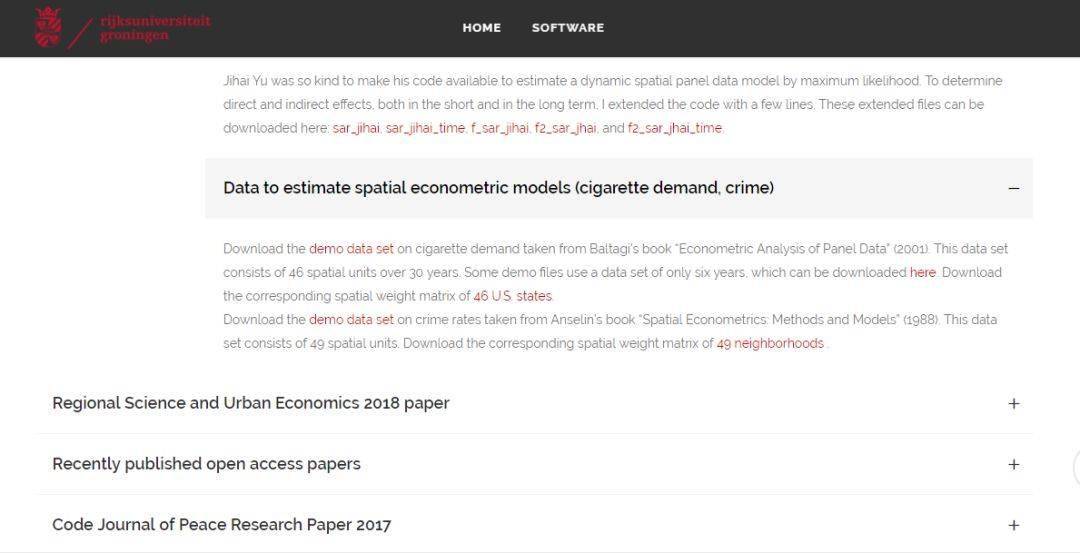The width and height of the screenshot is (1080, 553).
Task: Download the sar_jihai file link
Action: 356,128
